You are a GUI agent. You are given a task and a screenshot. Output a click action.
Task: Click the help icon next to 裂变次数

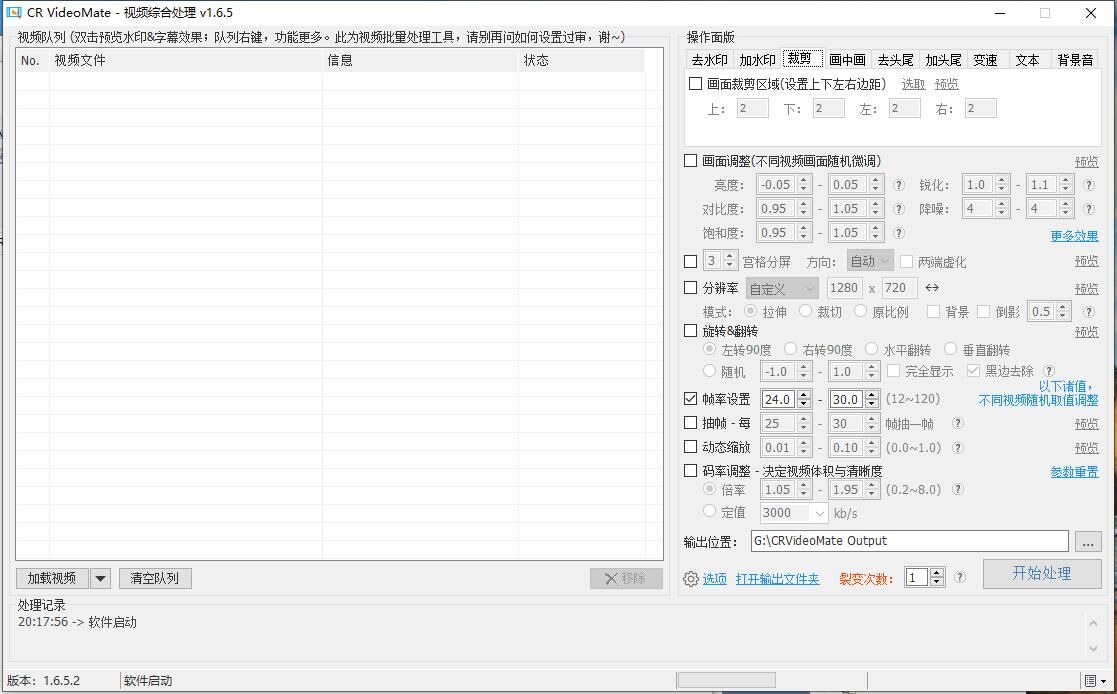(x=960, y=577)
